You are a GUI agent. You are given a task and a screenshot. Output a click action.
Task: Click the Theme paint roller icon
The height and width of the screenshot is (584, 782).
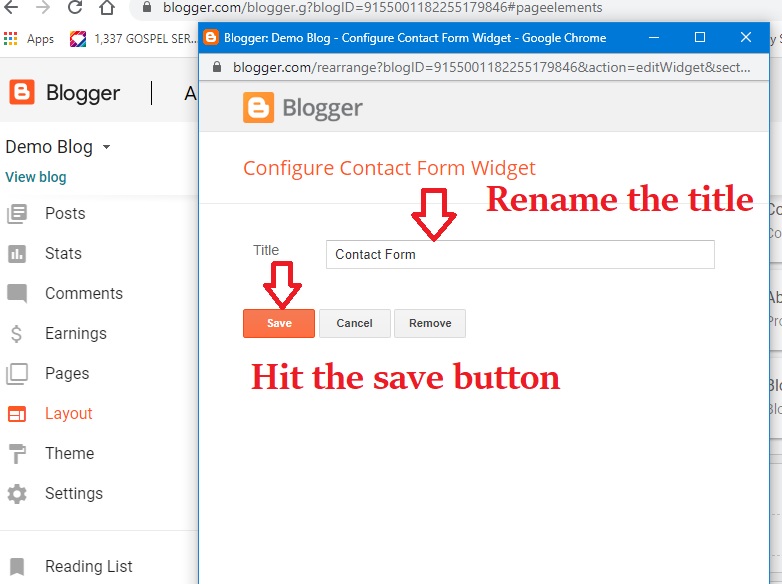click(17, 454)
